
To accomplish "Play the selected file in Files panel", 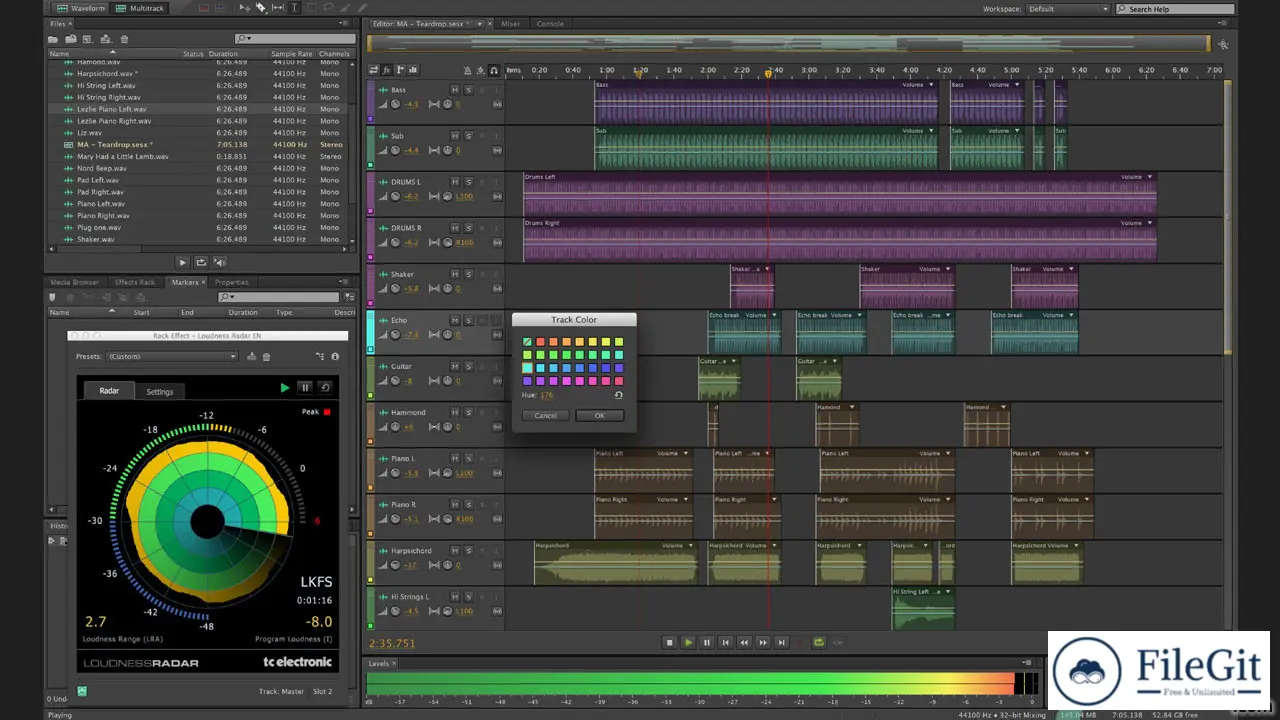I will (x=182, y=262).
